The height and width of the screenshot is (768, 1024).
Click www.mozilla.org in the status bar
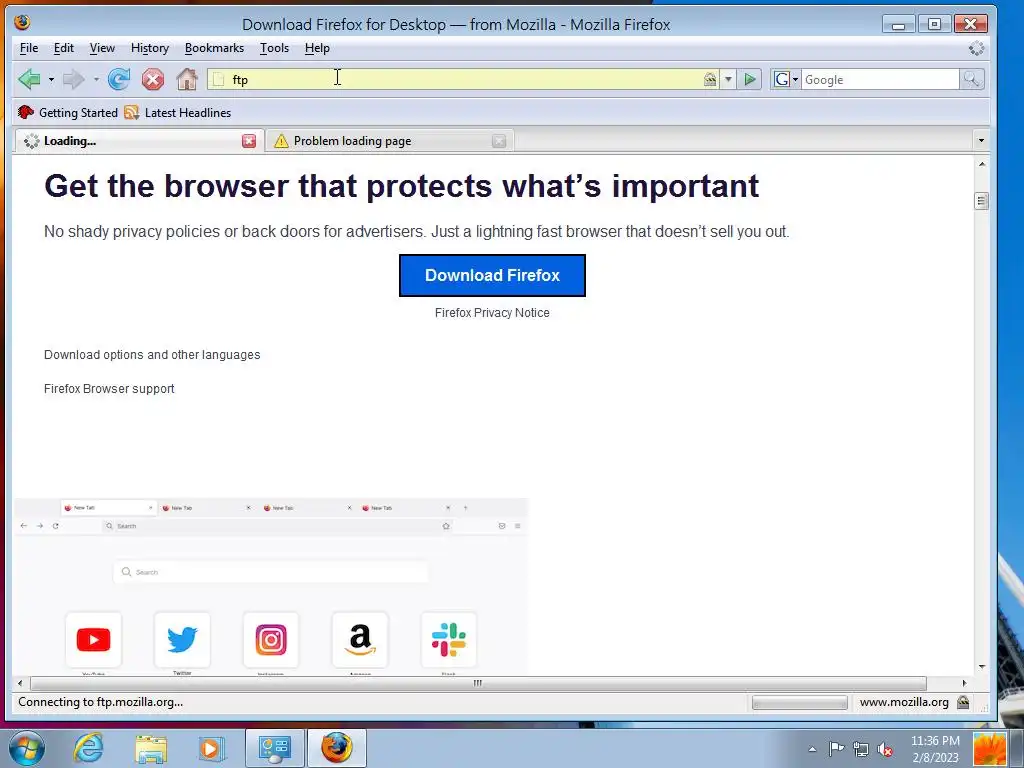pos(904,702)
